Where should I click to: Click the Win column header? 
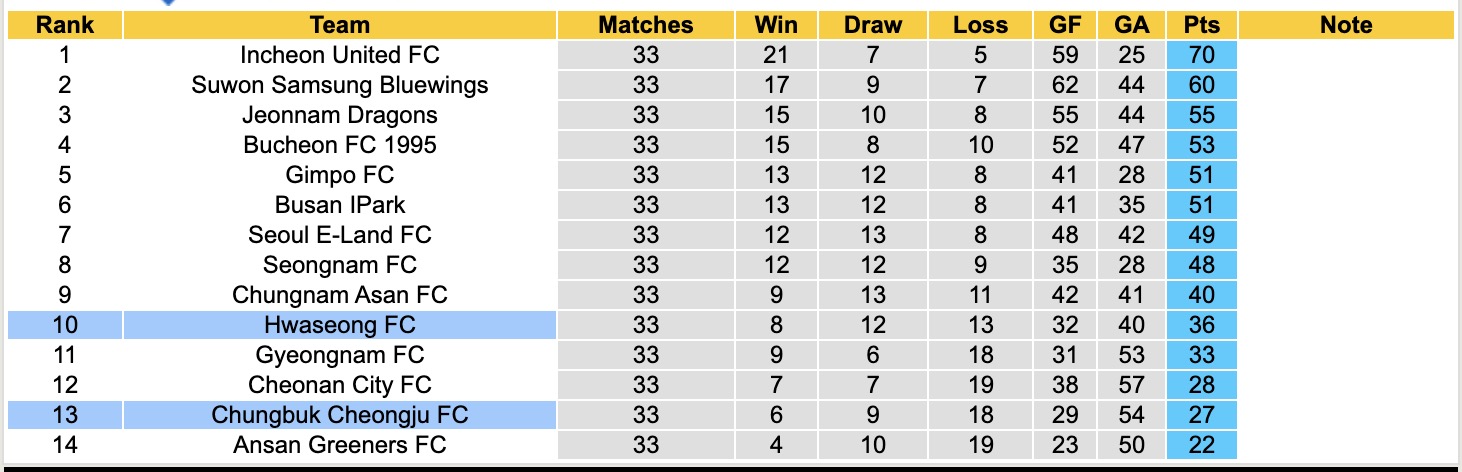click(x=776, y=25)
